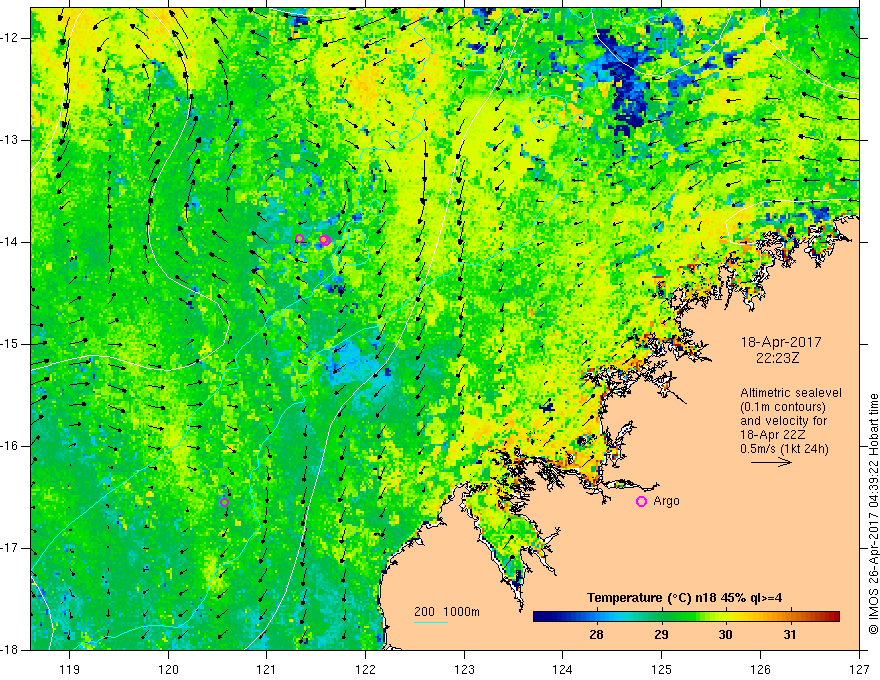The image size is (880, 680).
Task: Click the 'Altimetric sealevel' caption text
Action: pos(791,393)
